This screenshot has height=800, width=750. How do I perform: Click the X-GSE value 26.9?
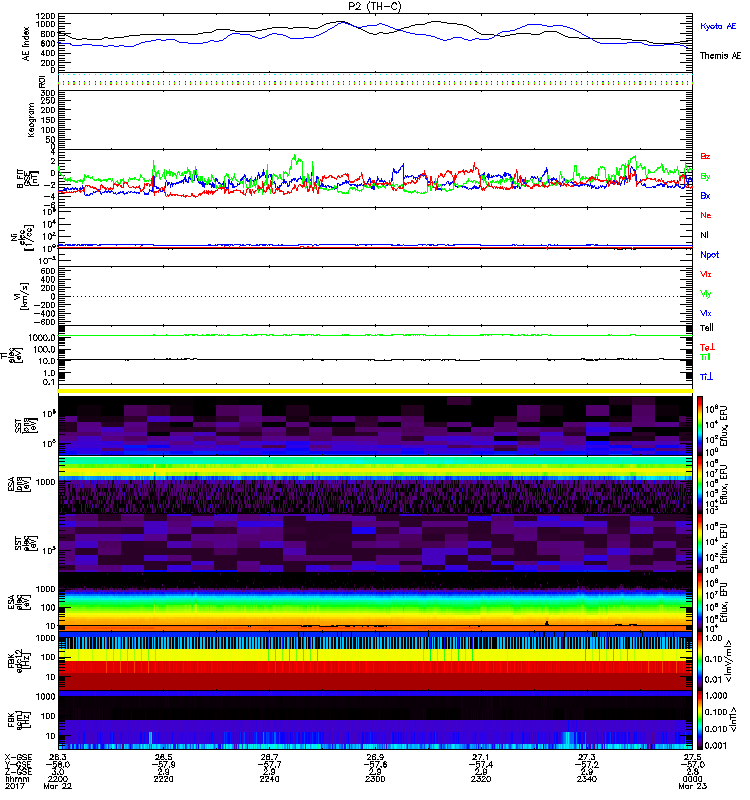click(x=375, y=757)
